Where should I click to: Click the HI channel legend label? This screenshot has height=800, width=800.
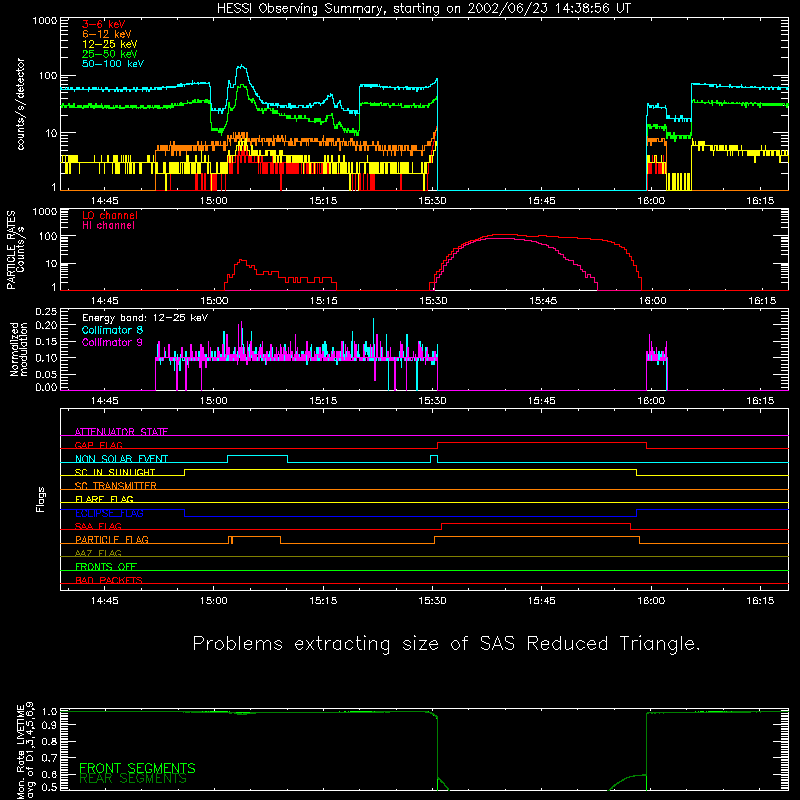click(x=109, y=226)
